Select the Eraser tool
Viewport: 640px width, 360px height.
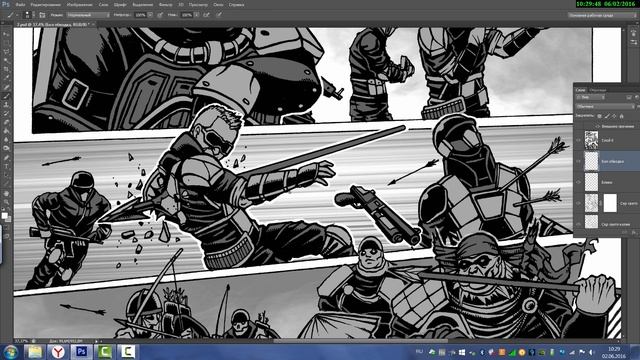(x=7, y=122)
